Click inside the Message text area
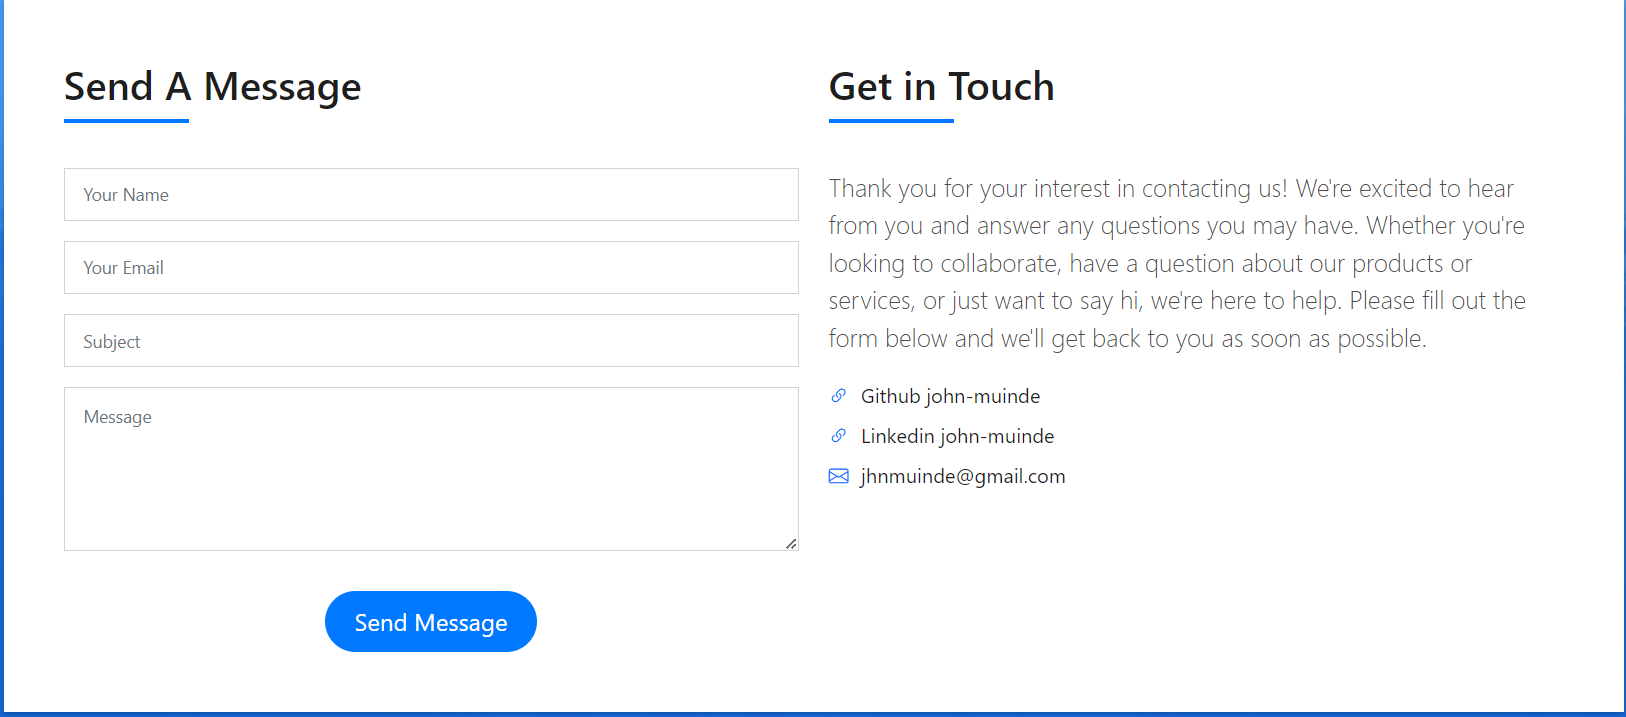Image resolution: width=1626 pixels, height=717 pixels. point(431,470)
